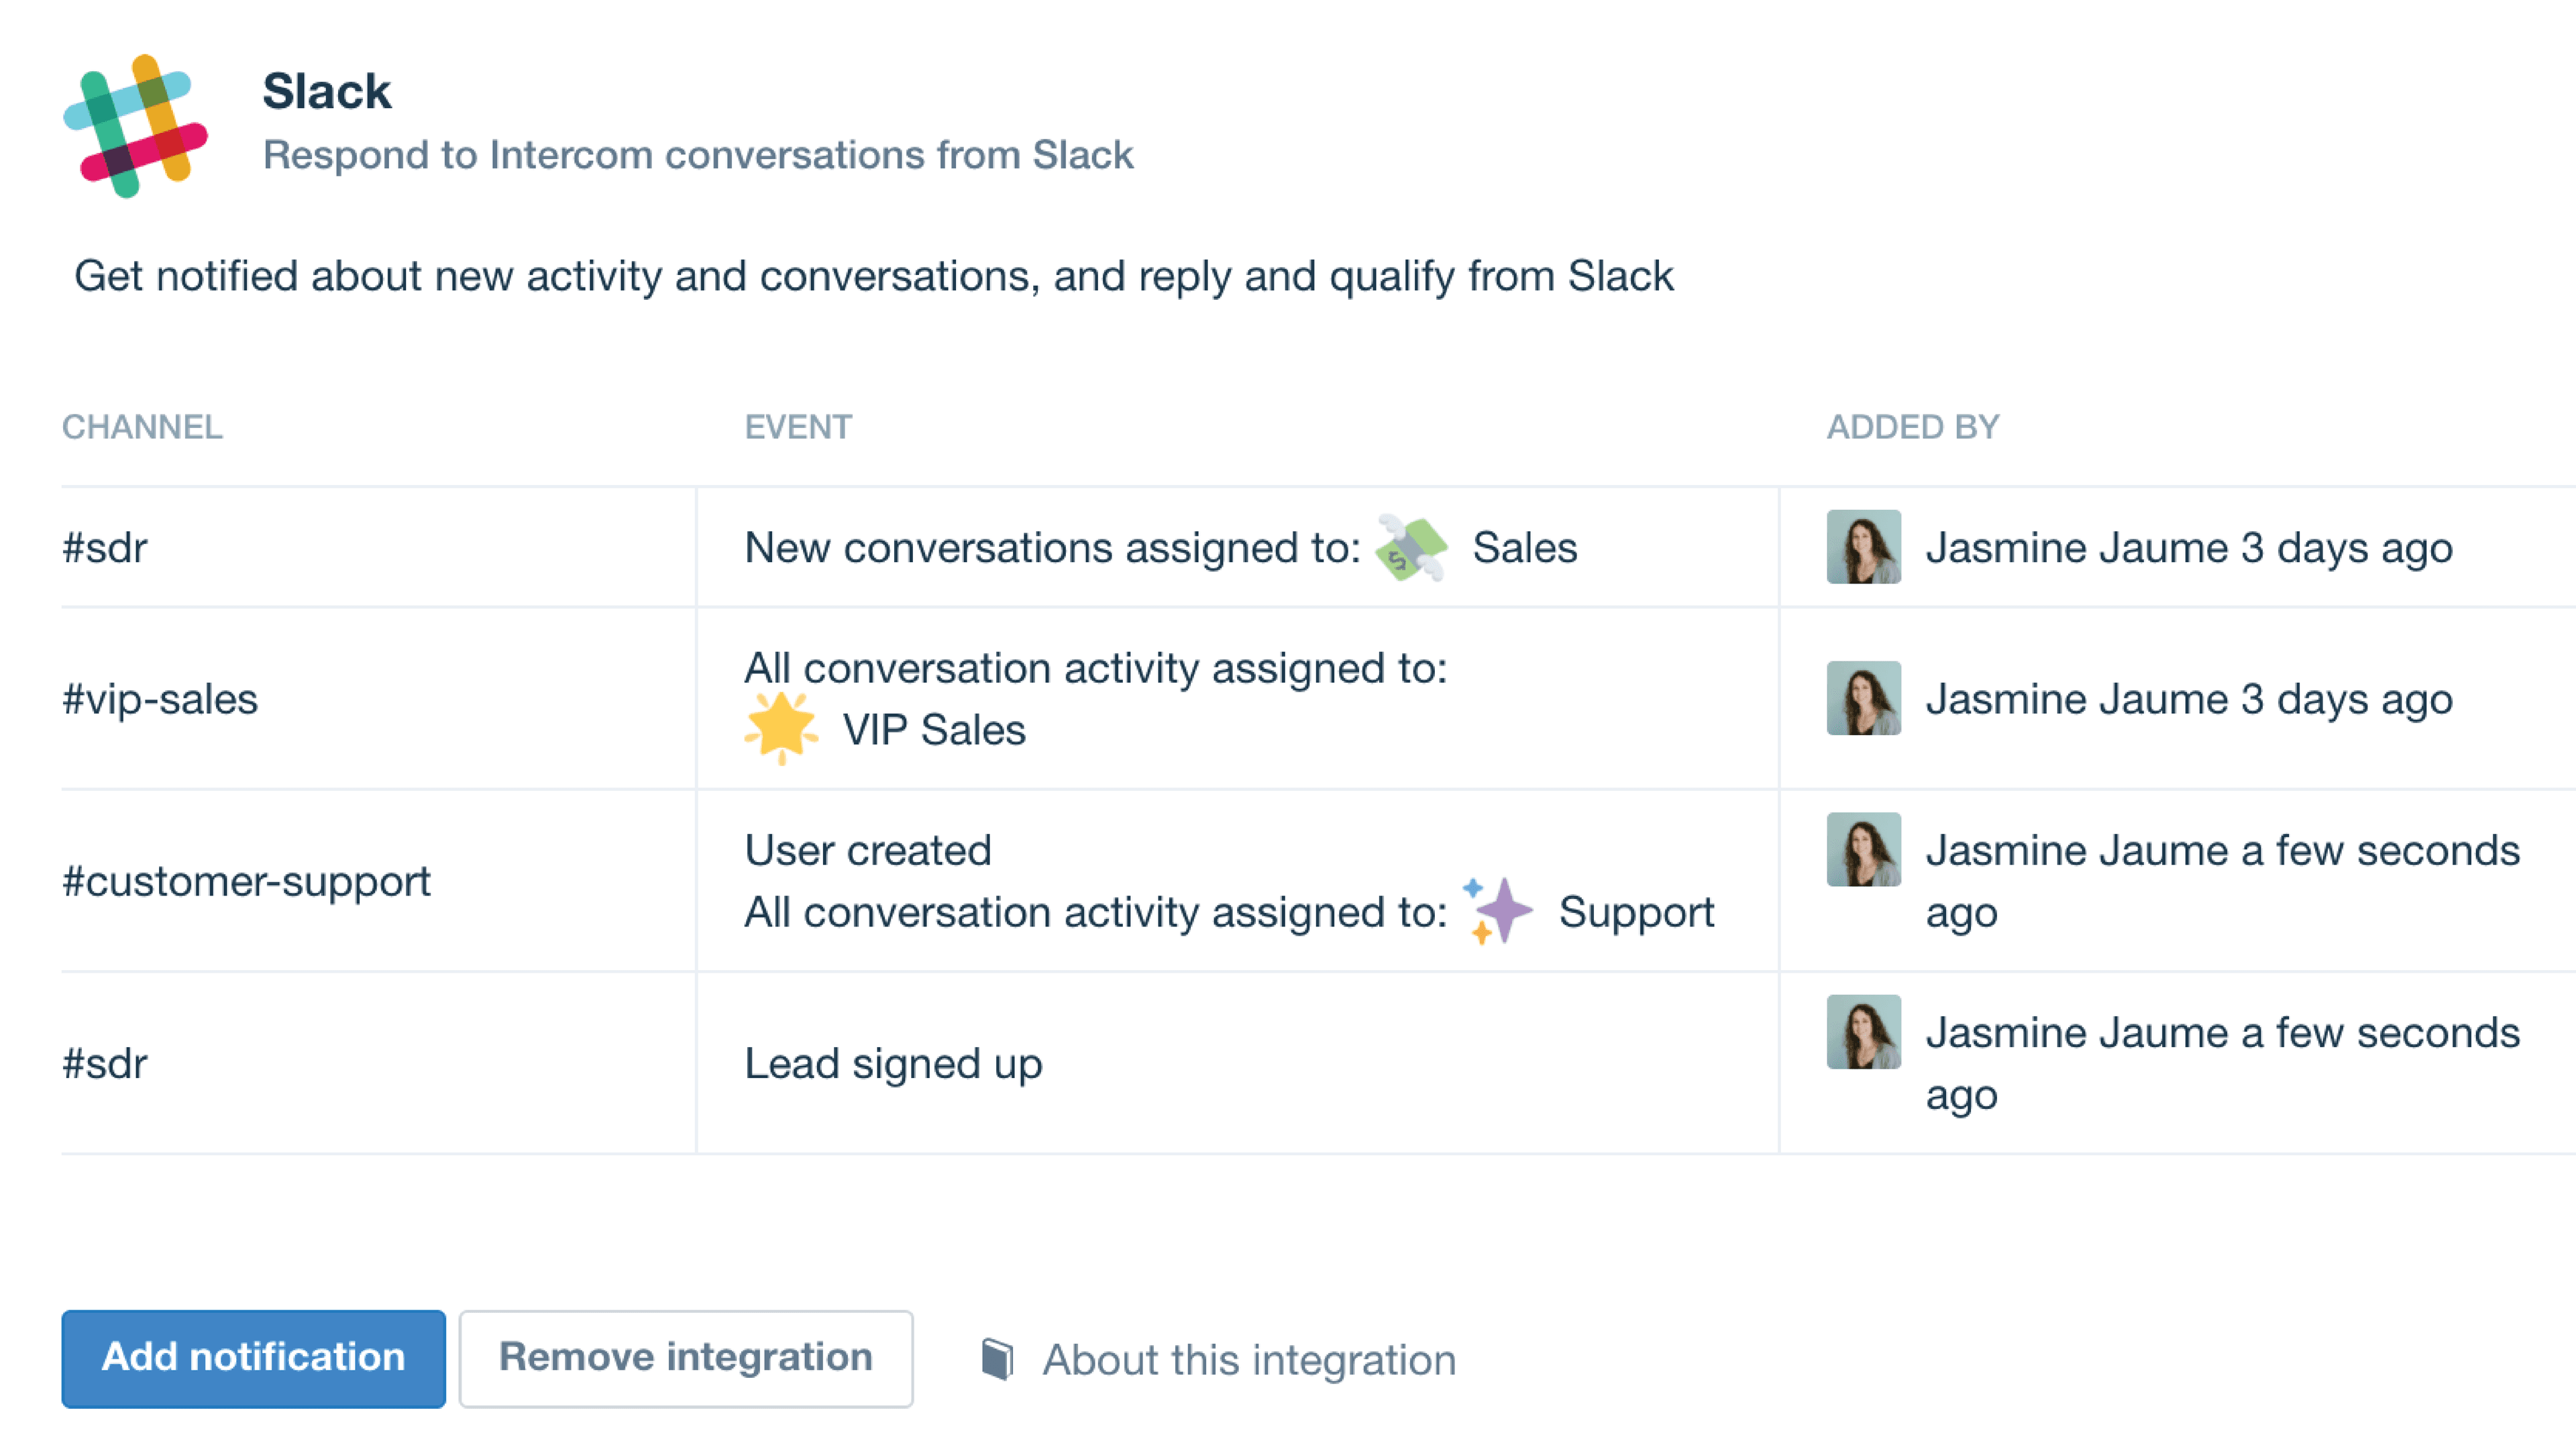Click 'Jasmine Jaume 3 days ago' in #vip-sales row
Screen dimensions: 2576x1449
(2189, 699)
